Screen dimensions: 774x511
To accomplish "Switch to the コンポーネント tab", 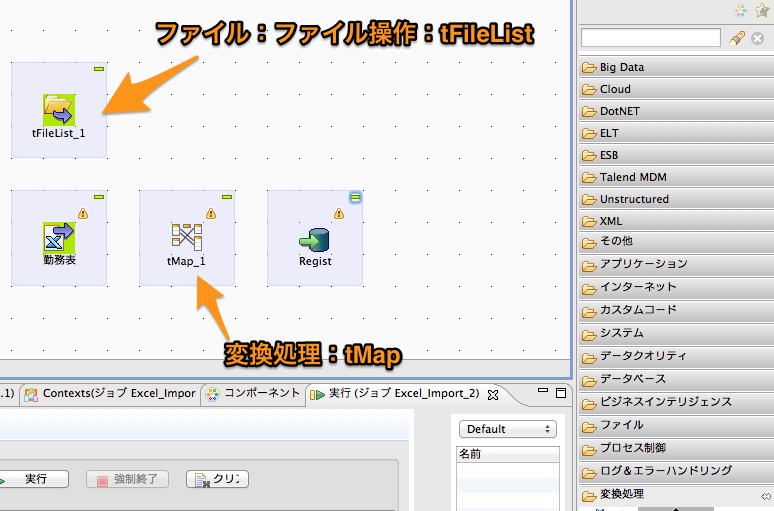I will 253,394.
